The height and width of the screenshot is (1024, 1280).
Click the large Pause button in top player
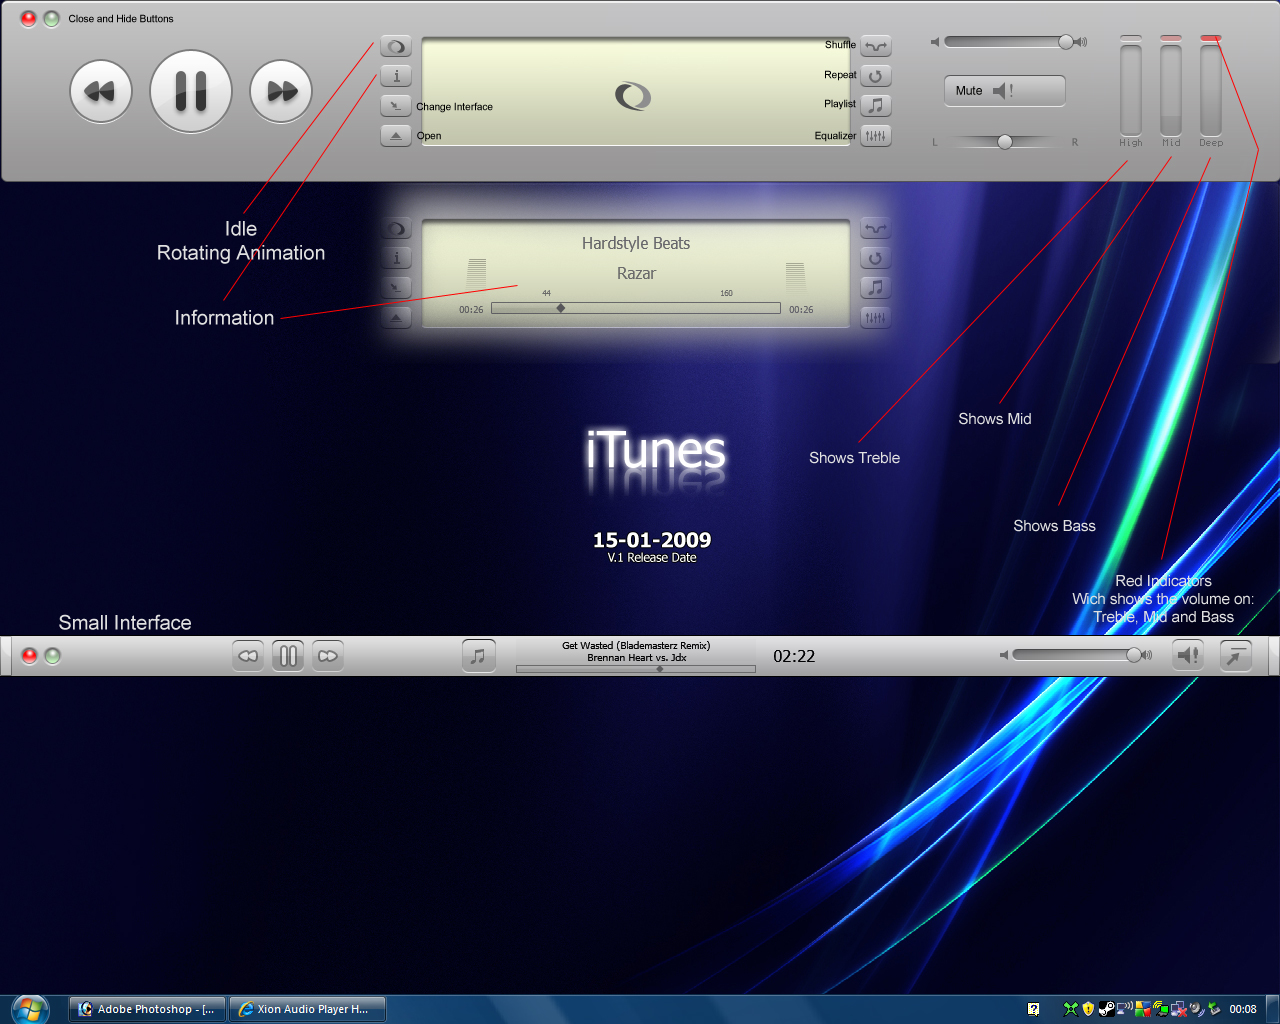(191, 91)
